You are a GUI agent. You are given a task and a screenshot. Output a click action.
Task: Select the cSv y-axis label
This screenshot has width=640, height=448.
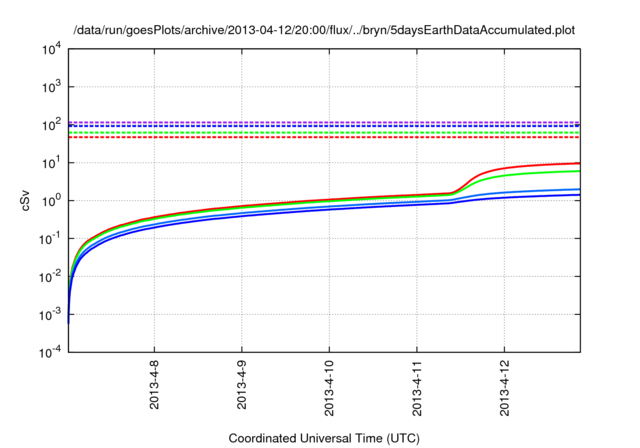25,200
